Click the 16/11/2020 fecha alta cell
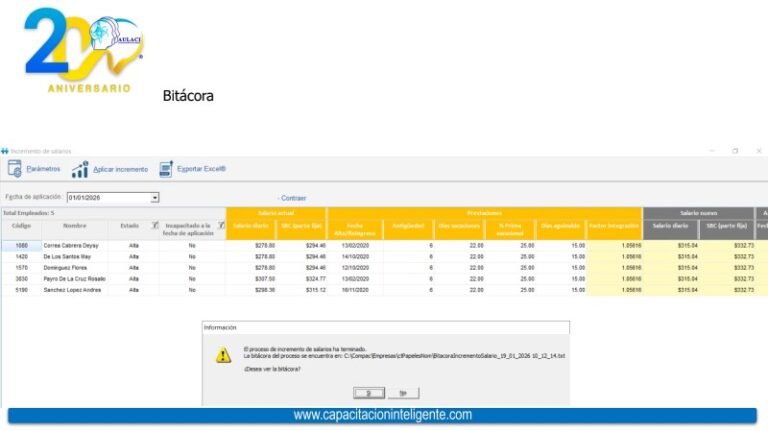Screen dimensions: 768x431 [355, 290]
